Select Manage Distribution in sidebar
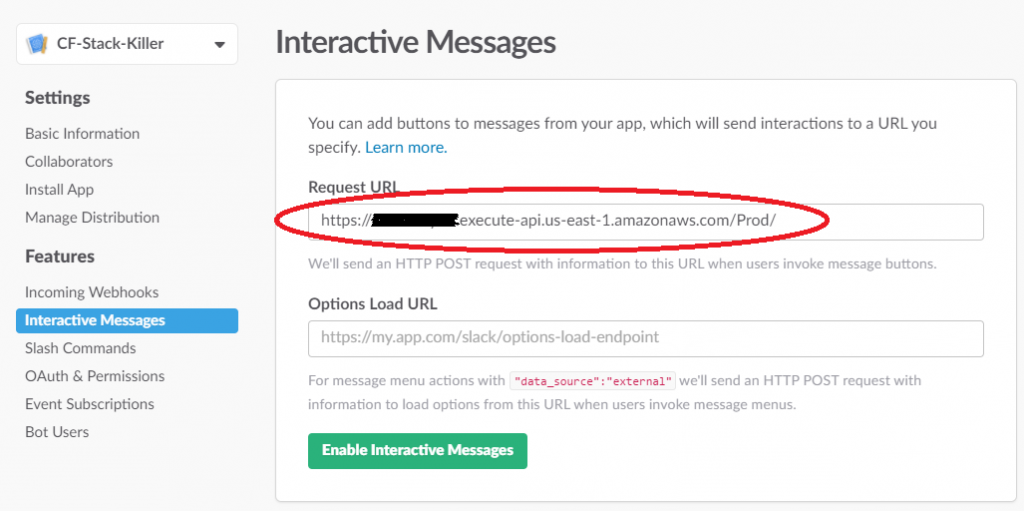 (92, 217)
